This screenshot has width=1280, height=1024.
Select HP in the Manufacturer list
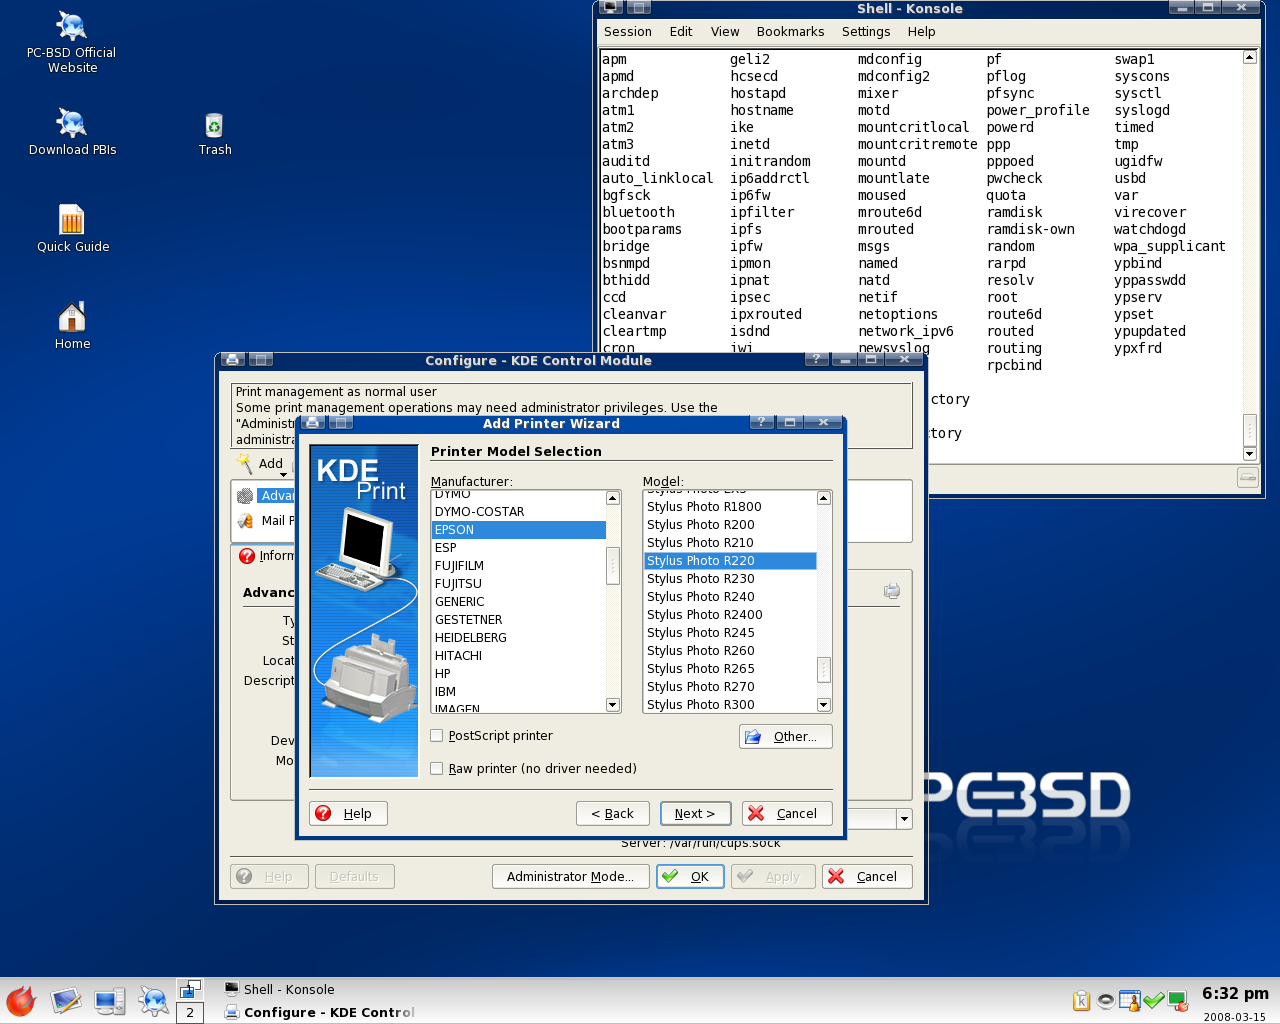[x=518, y=674]
